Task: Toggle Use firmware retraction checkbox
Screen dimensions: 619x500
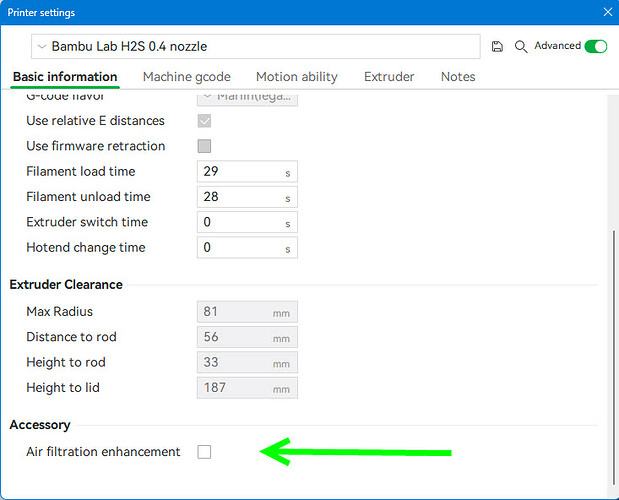Action: (x=204, y=146)
